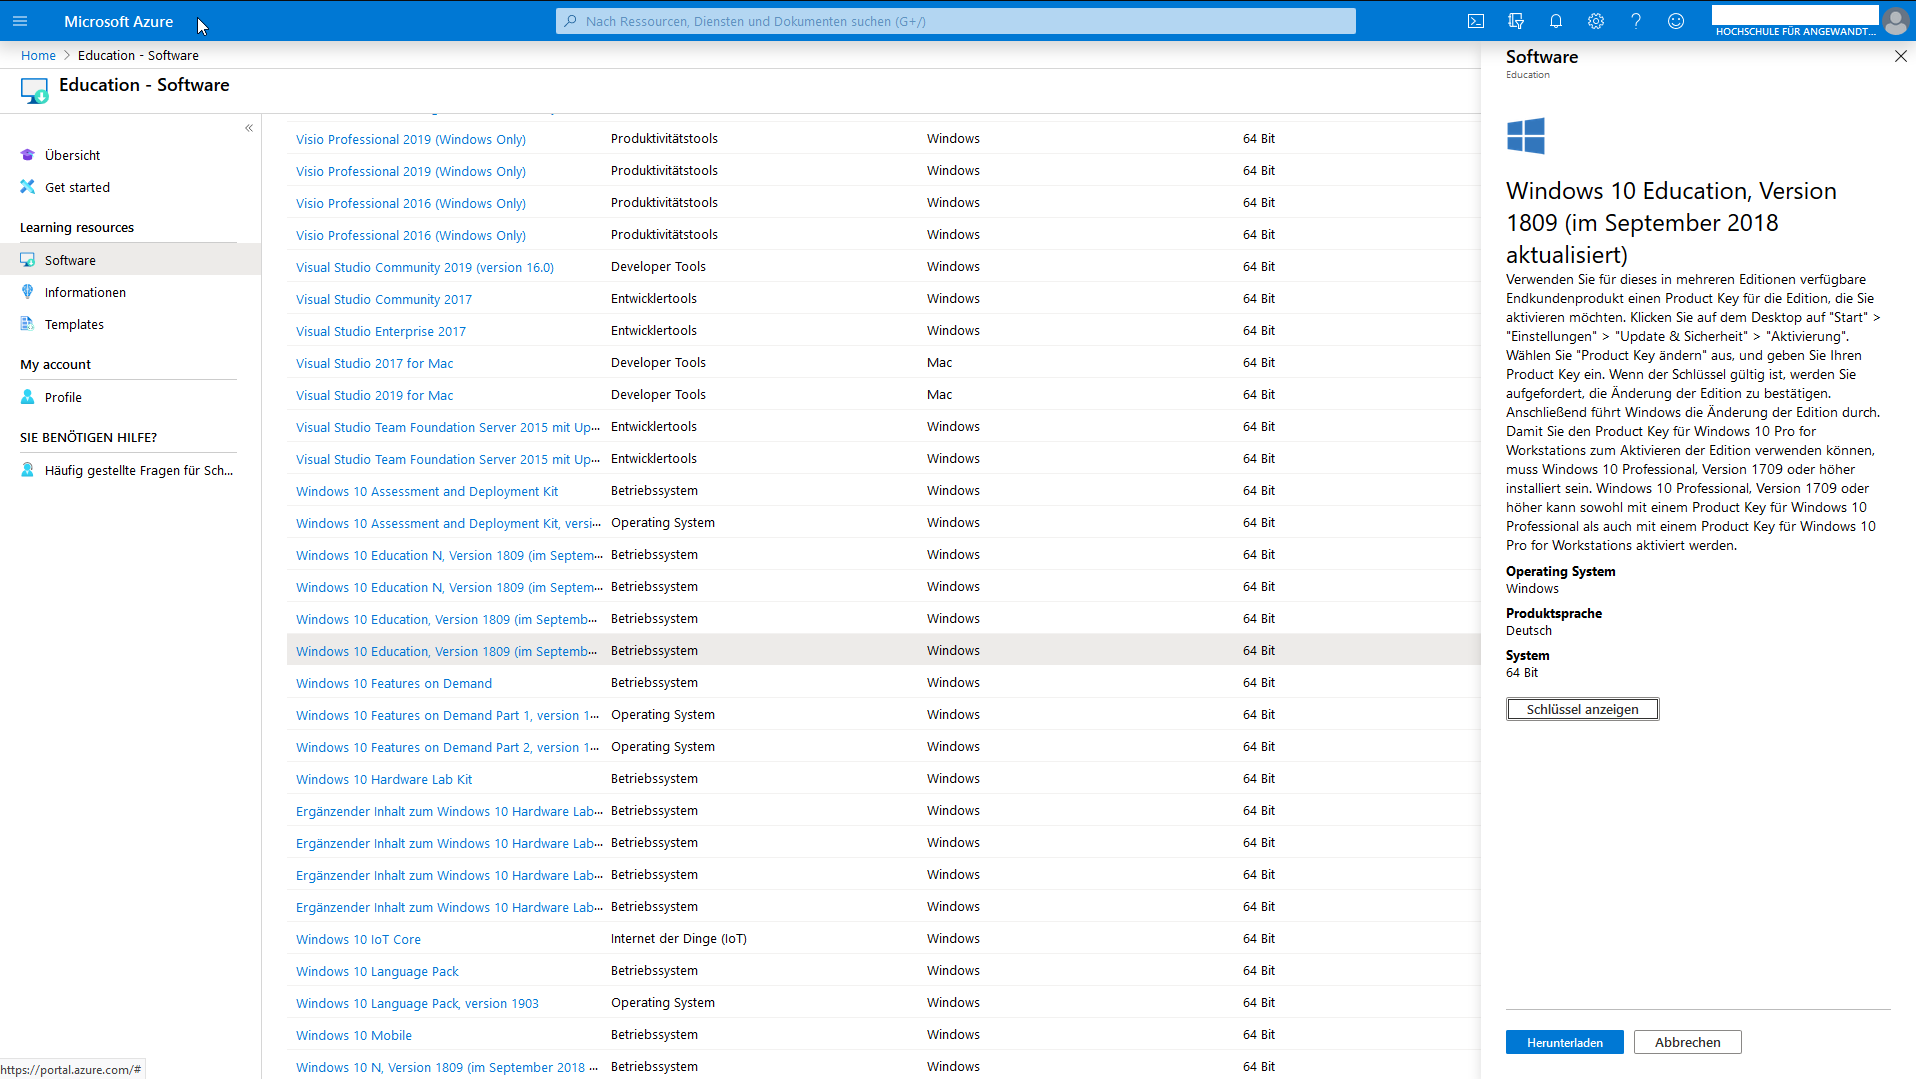Click the Get started icon
This screenshot has width=1916, height=1079.
28,187
